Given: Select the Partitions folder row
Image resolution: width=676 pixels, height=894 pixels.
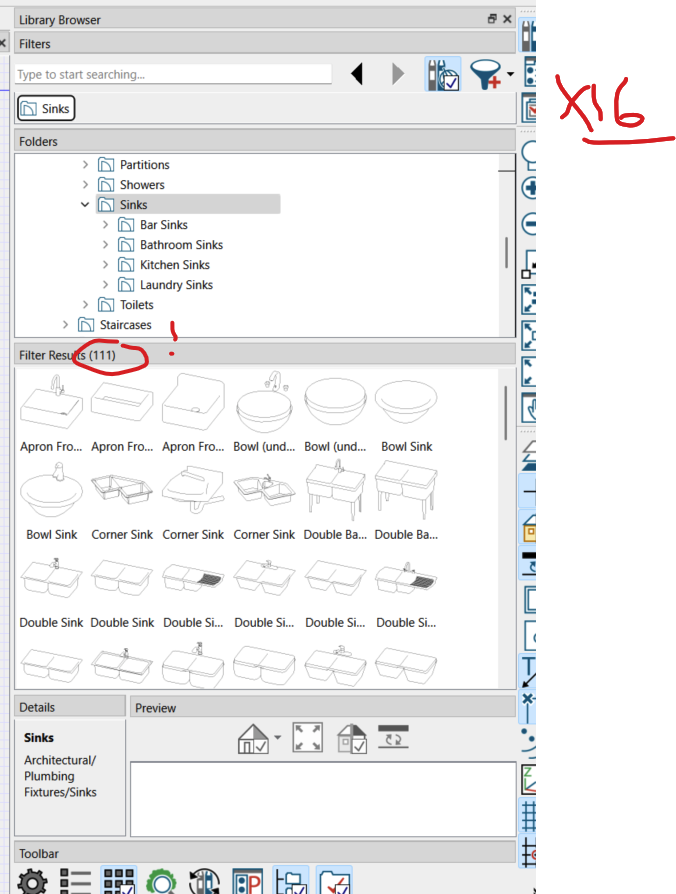Looking at the screenshot, I should coord(134,165).
